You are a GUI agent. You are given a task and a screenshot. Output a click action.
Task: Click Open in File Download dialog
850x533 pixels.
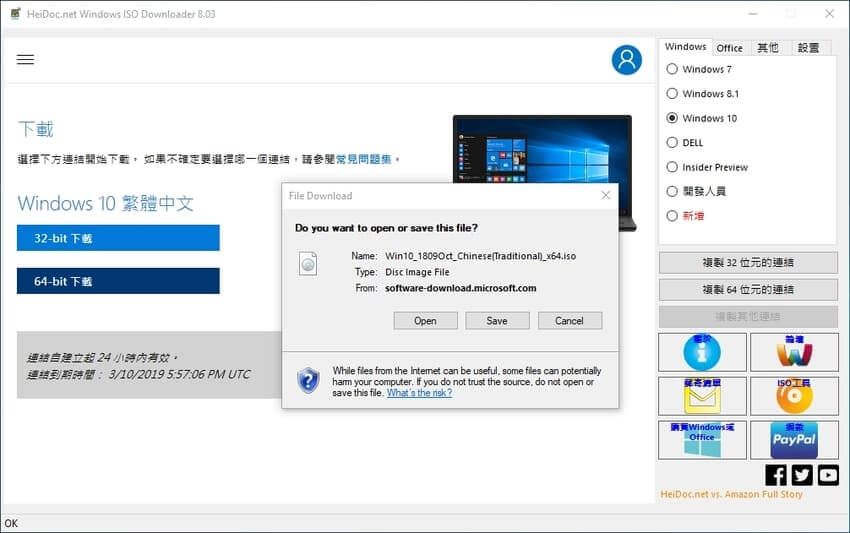pos(426,320)
